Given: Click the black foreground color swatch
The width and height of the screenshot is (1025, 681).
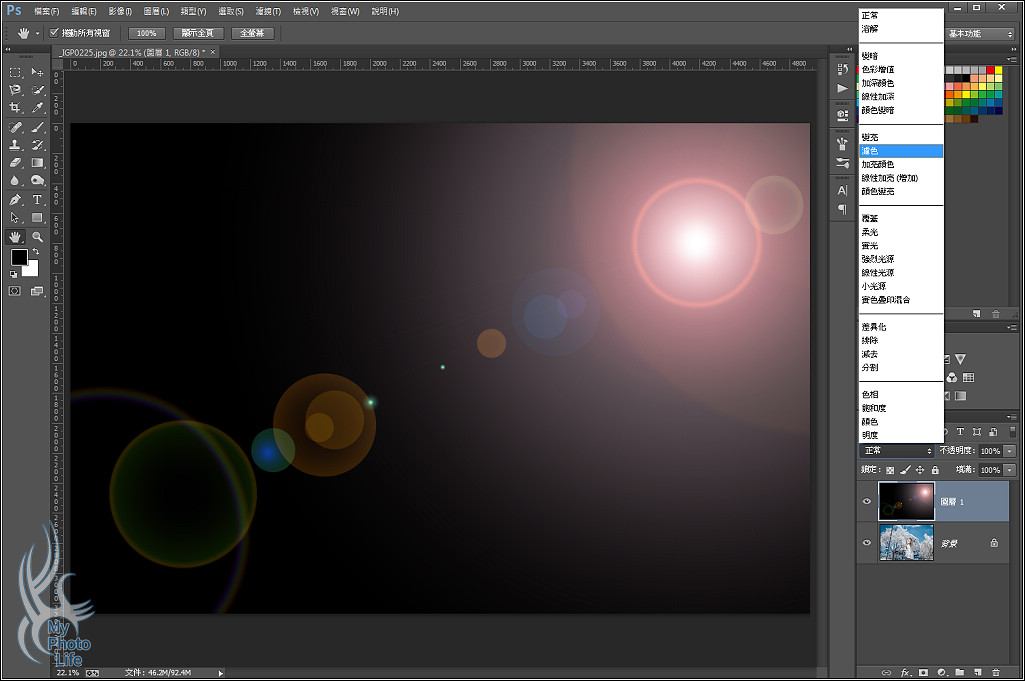Looking at the screenshot, I should (x=19, y=258).
